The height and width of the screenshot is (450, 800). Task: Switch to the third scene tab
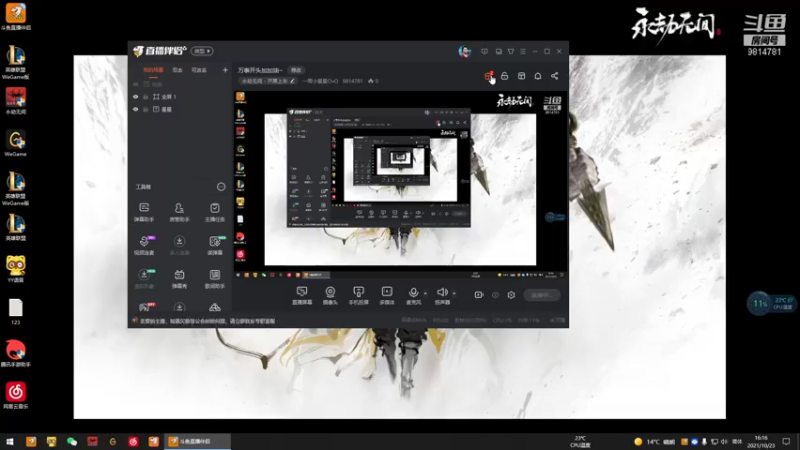pyautogui.click(x=199, y=70)
